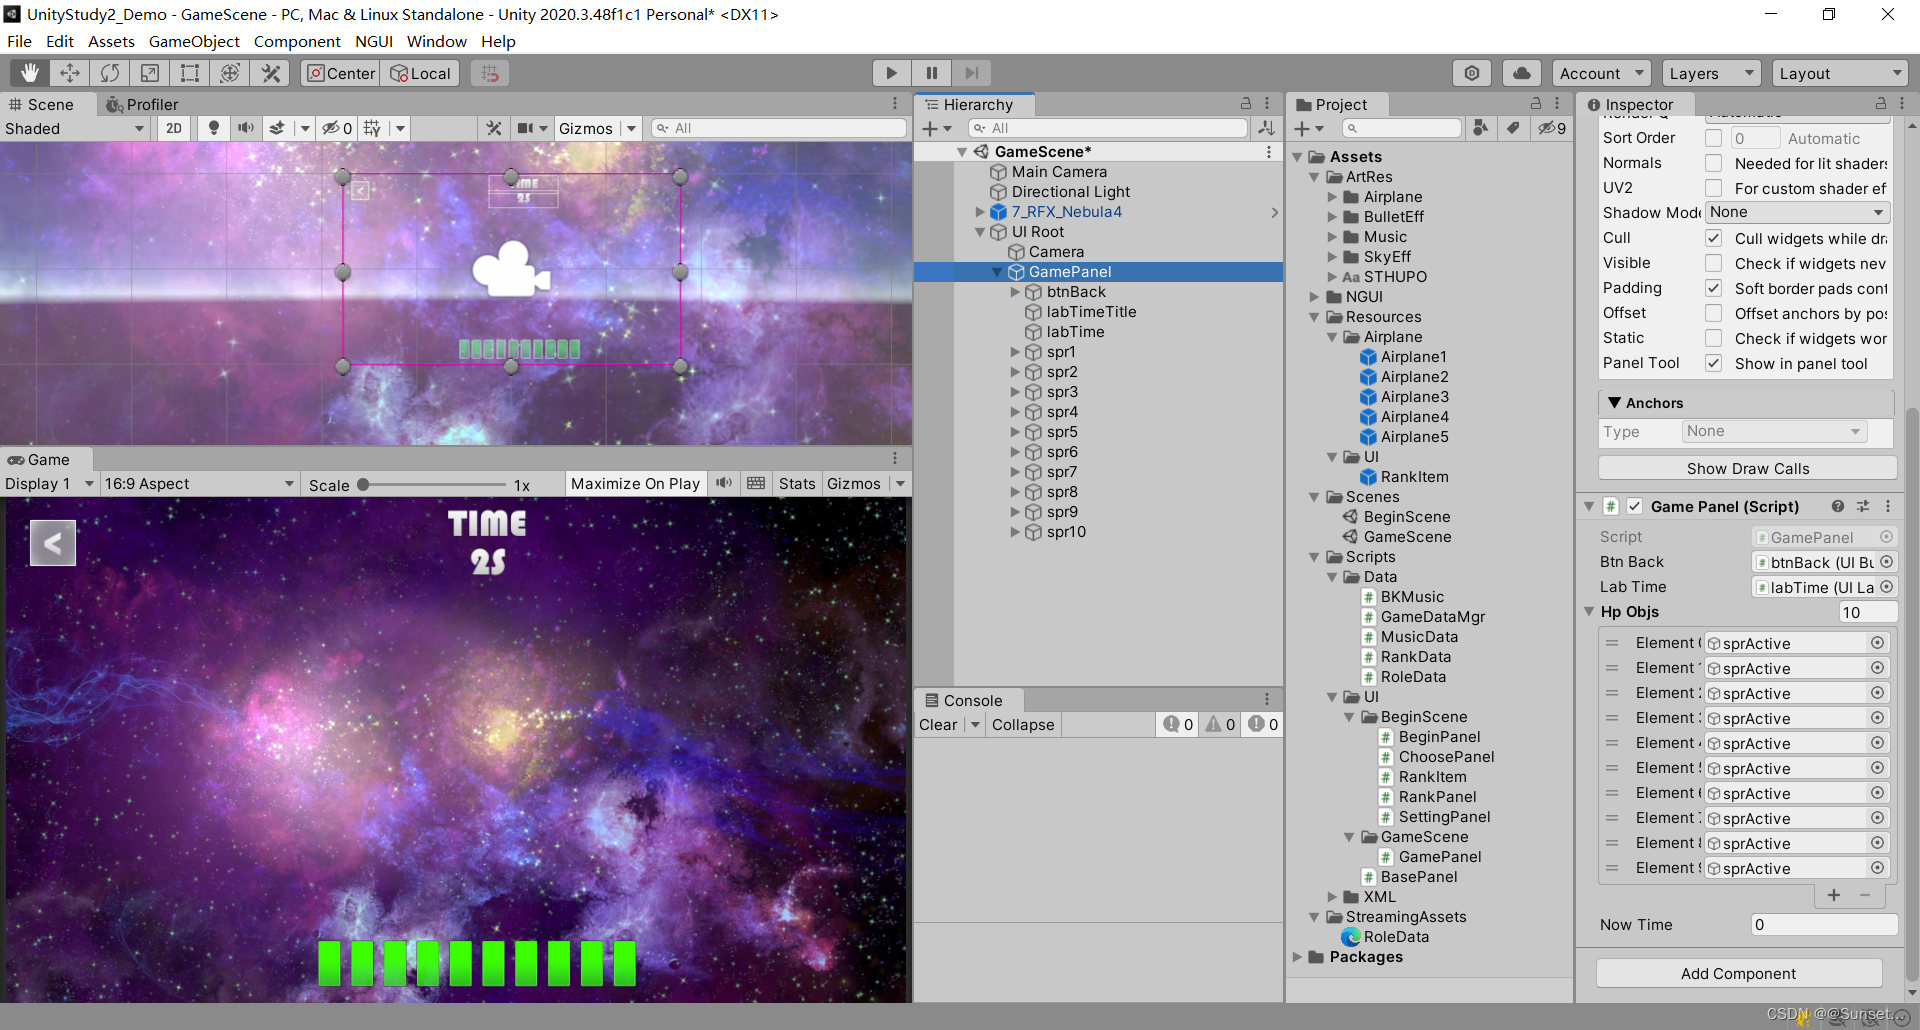Screen dimensions: 1920x1030
Task: Select the Scale tool
Action: click(150, 73)
